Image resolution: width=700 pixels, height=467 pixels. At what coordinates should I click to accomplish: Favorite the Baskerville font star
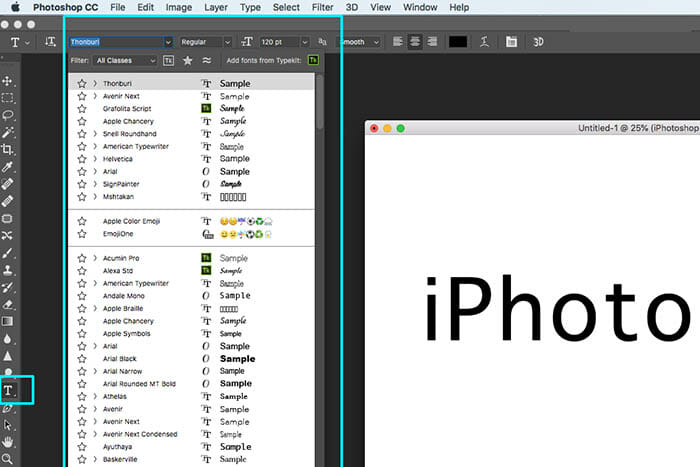click(82, 459)
